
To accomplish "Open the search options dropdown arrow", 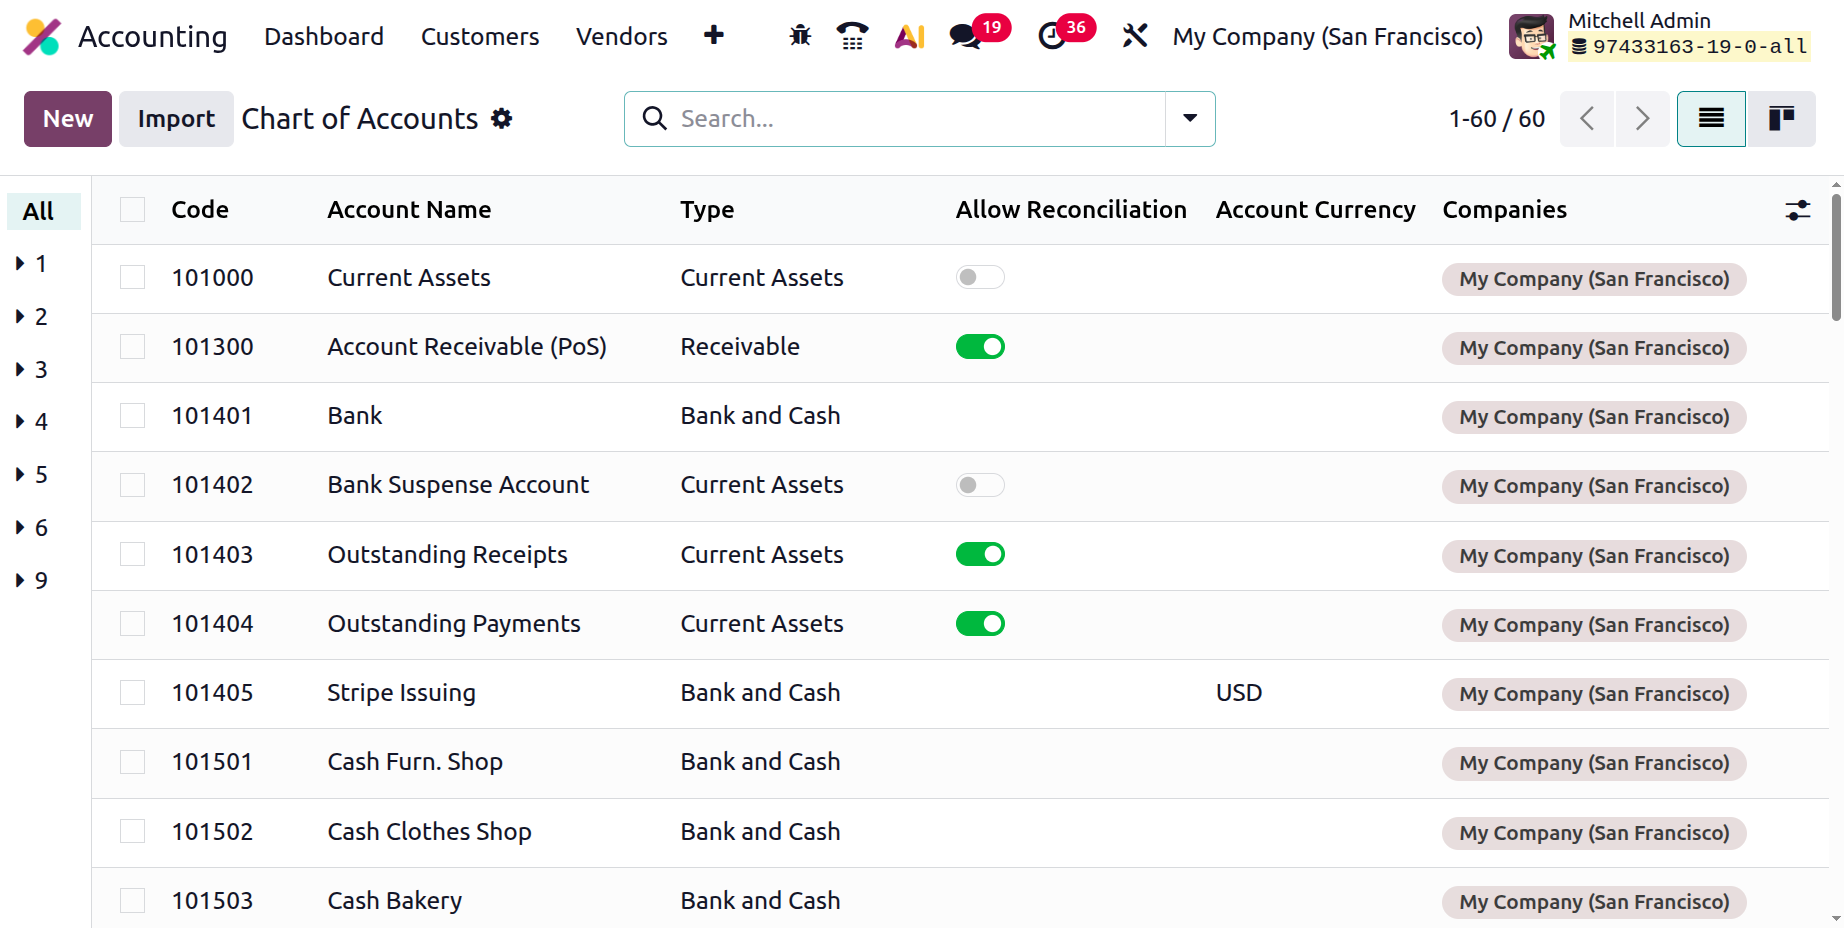I will click(1190, 119).
